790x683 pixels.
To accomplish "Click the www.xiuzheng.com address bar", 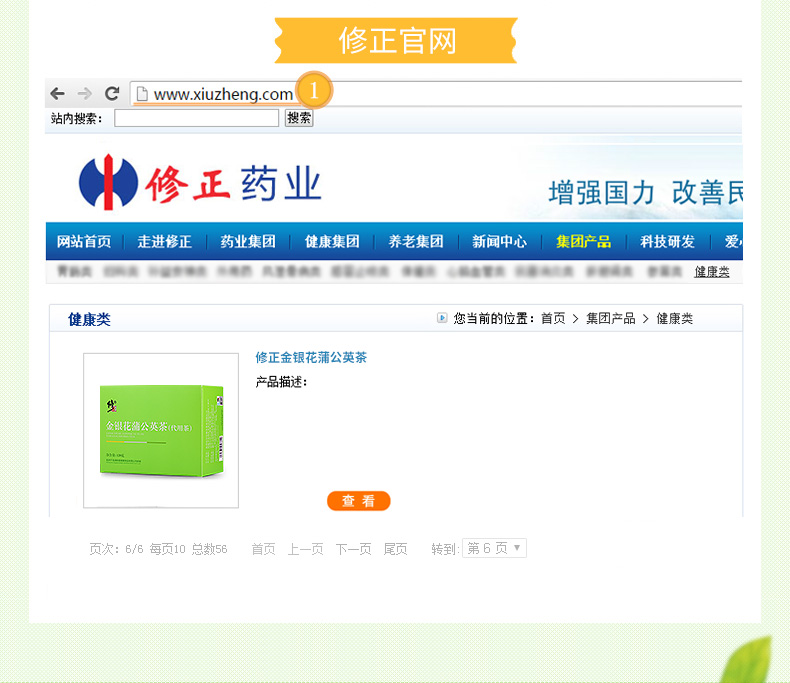I will point(436,94).
